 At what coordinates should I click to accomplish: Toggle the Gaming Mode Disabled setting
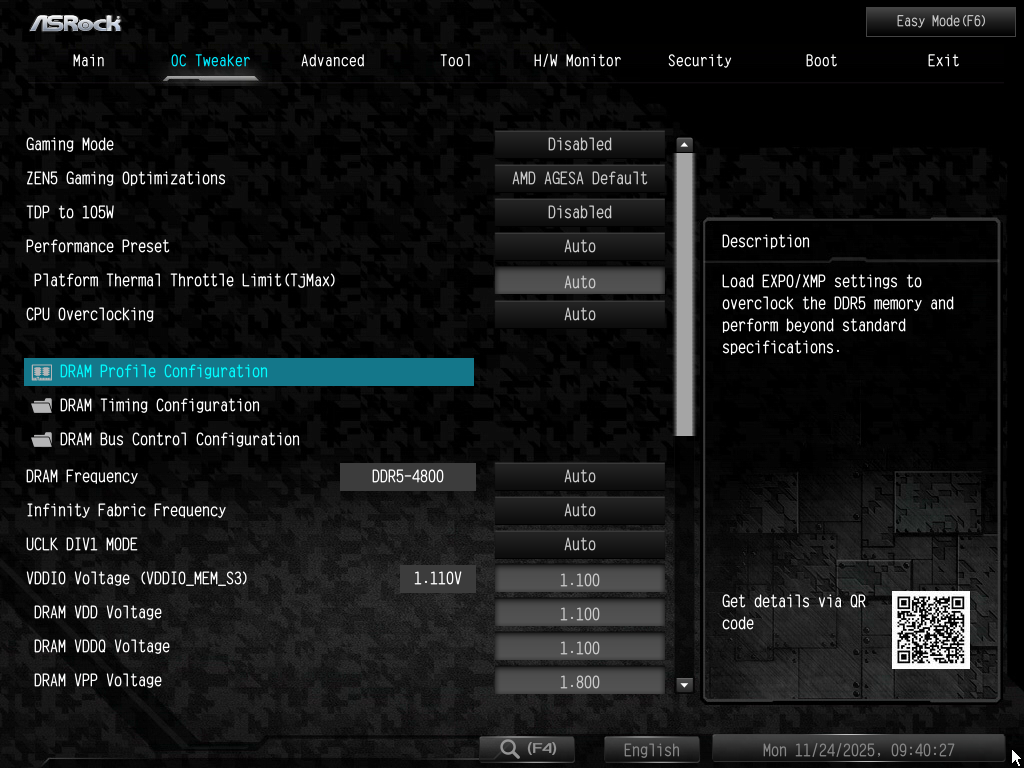click(579, 145)
